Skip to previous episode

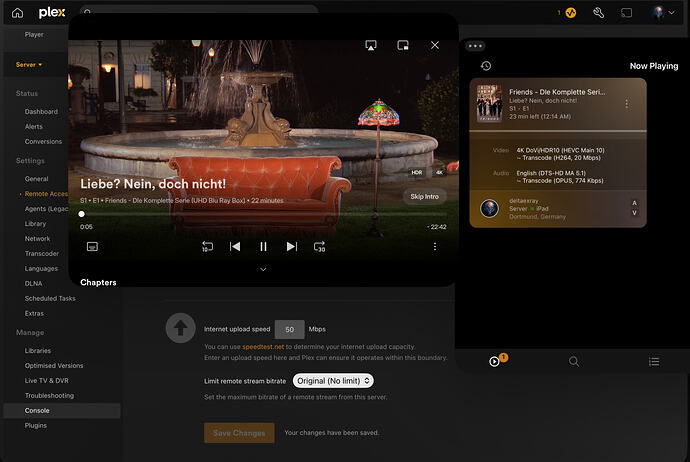tap(235, 246)
